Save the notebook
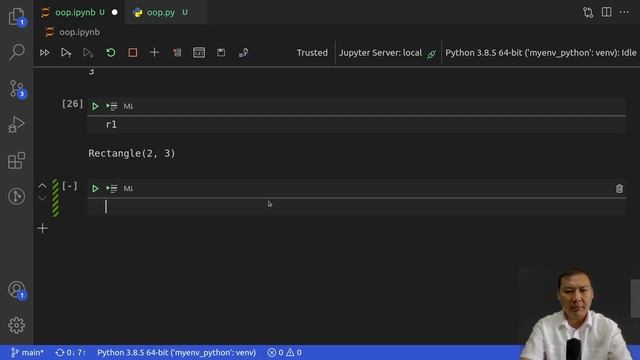The image size is (640, 360). [221, 52]
